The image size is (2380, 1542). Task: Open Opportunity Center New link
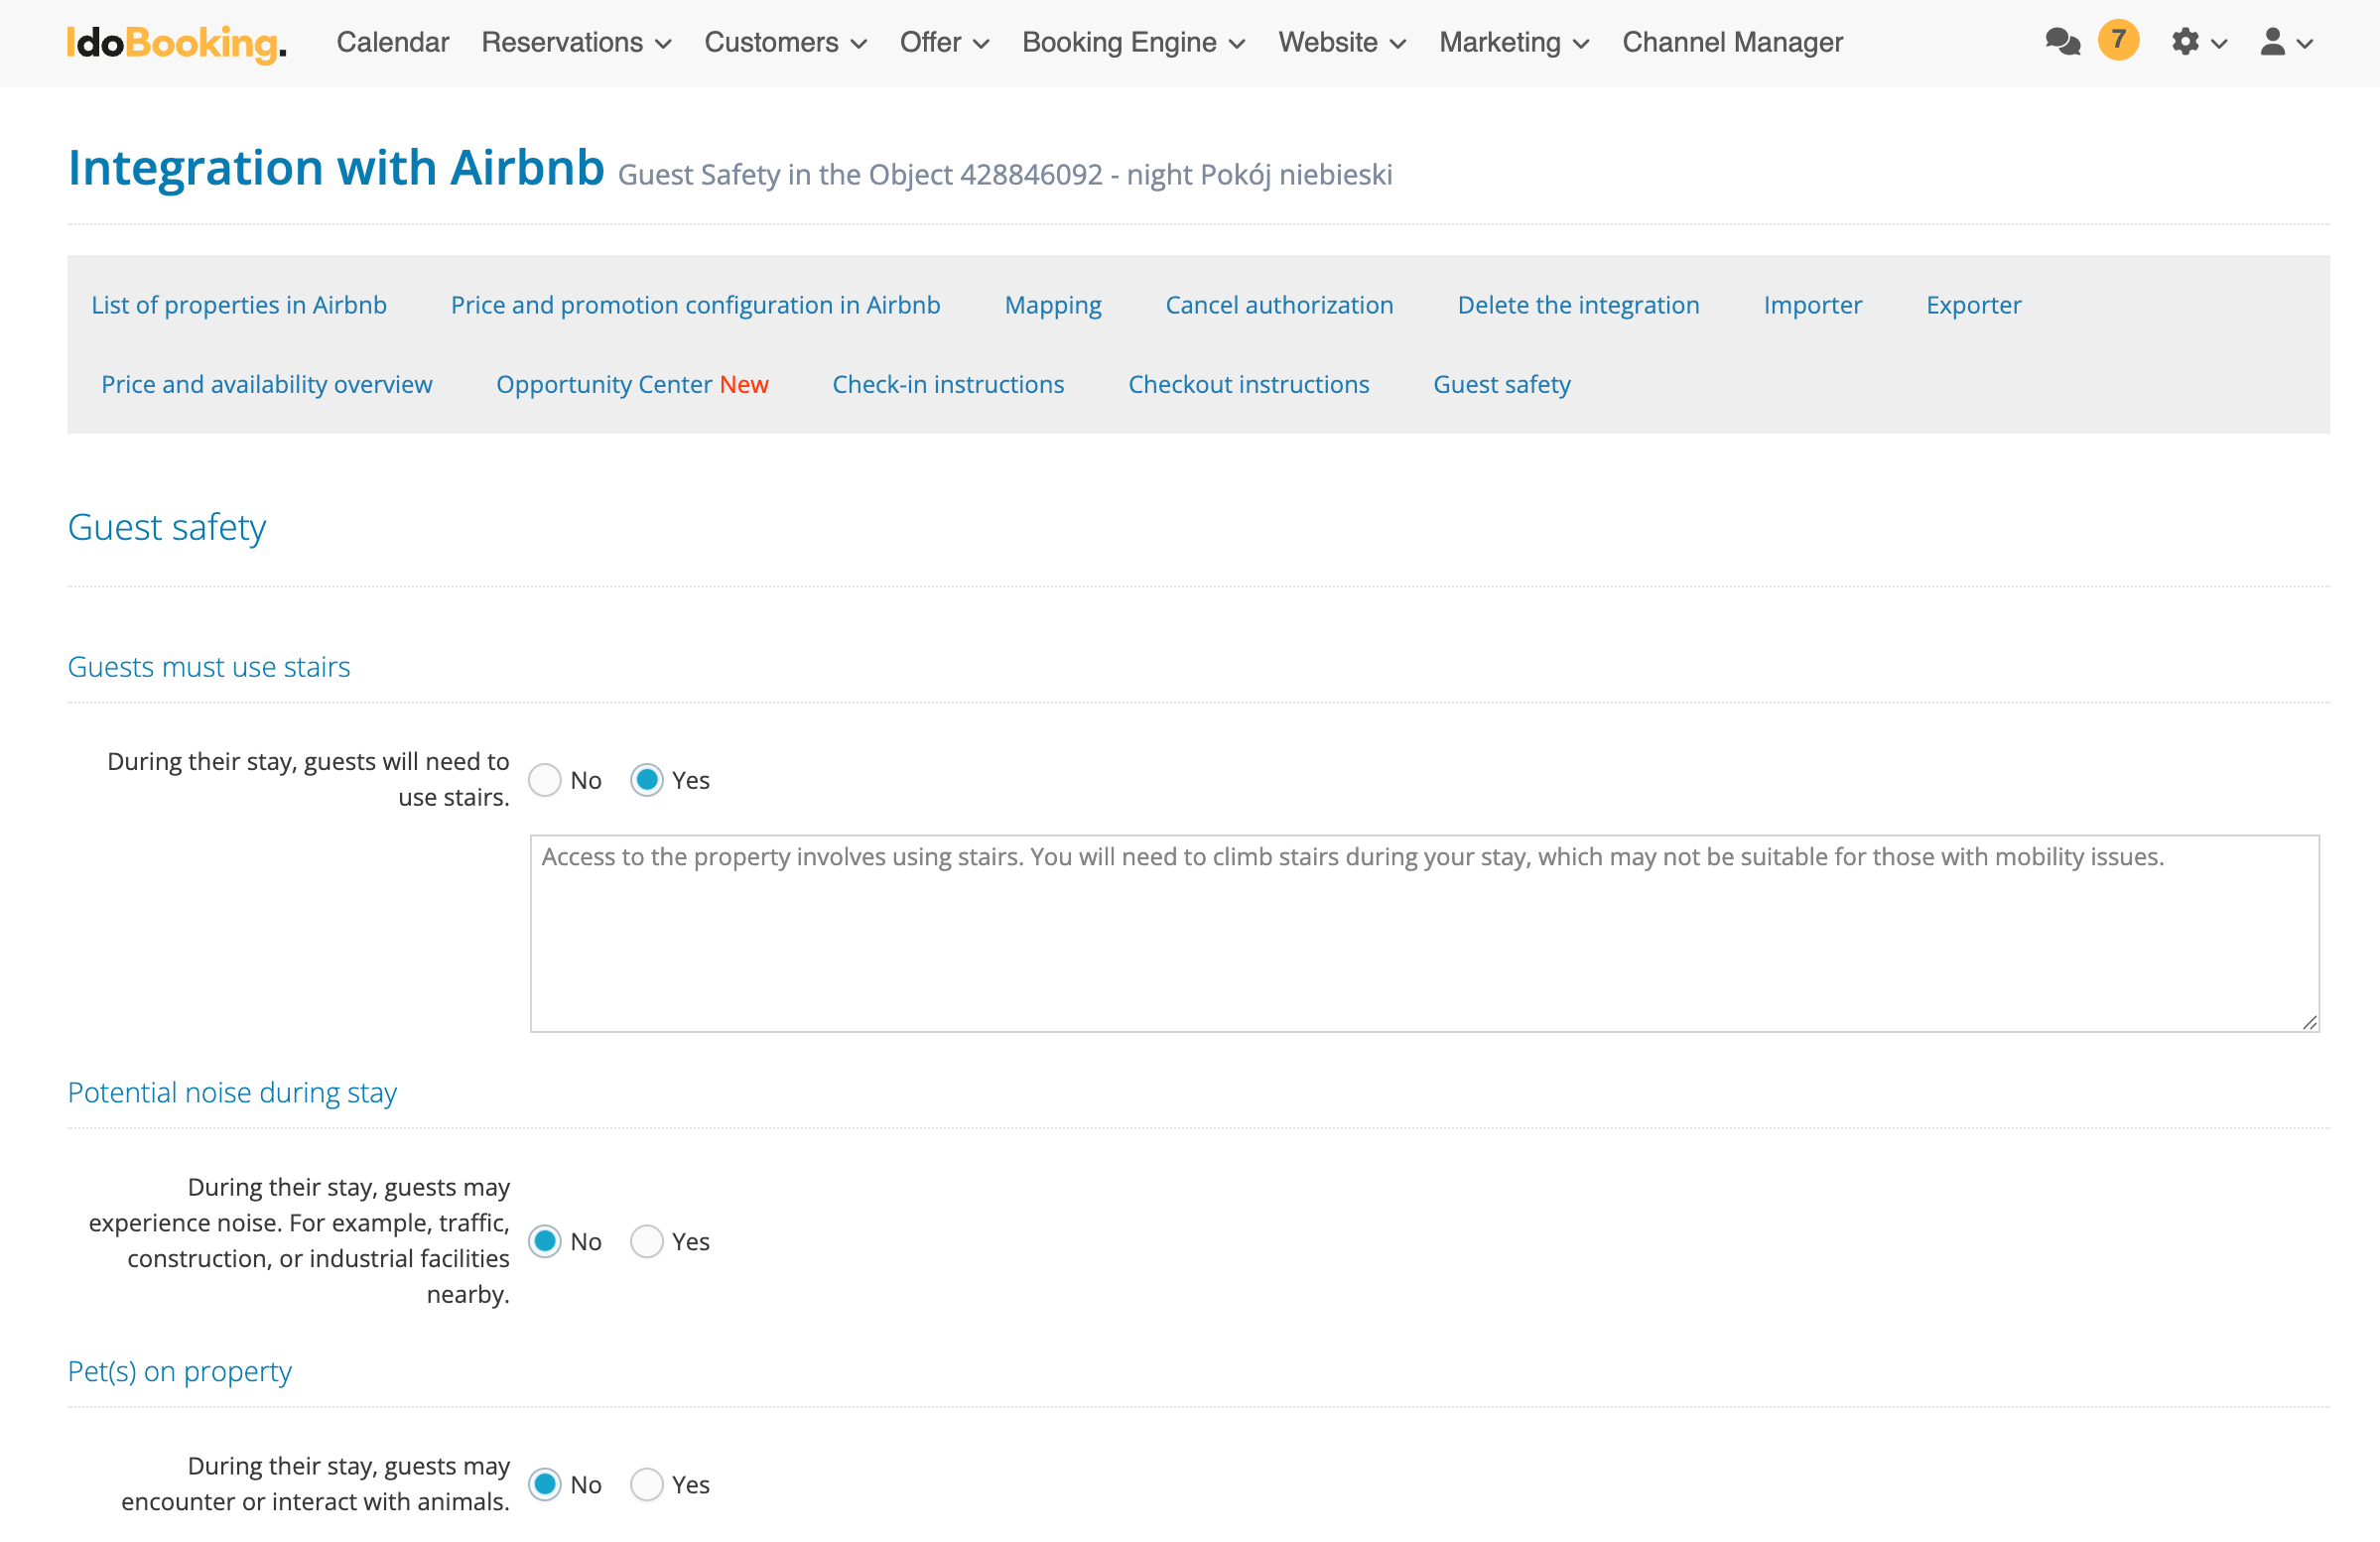[632, 384]
